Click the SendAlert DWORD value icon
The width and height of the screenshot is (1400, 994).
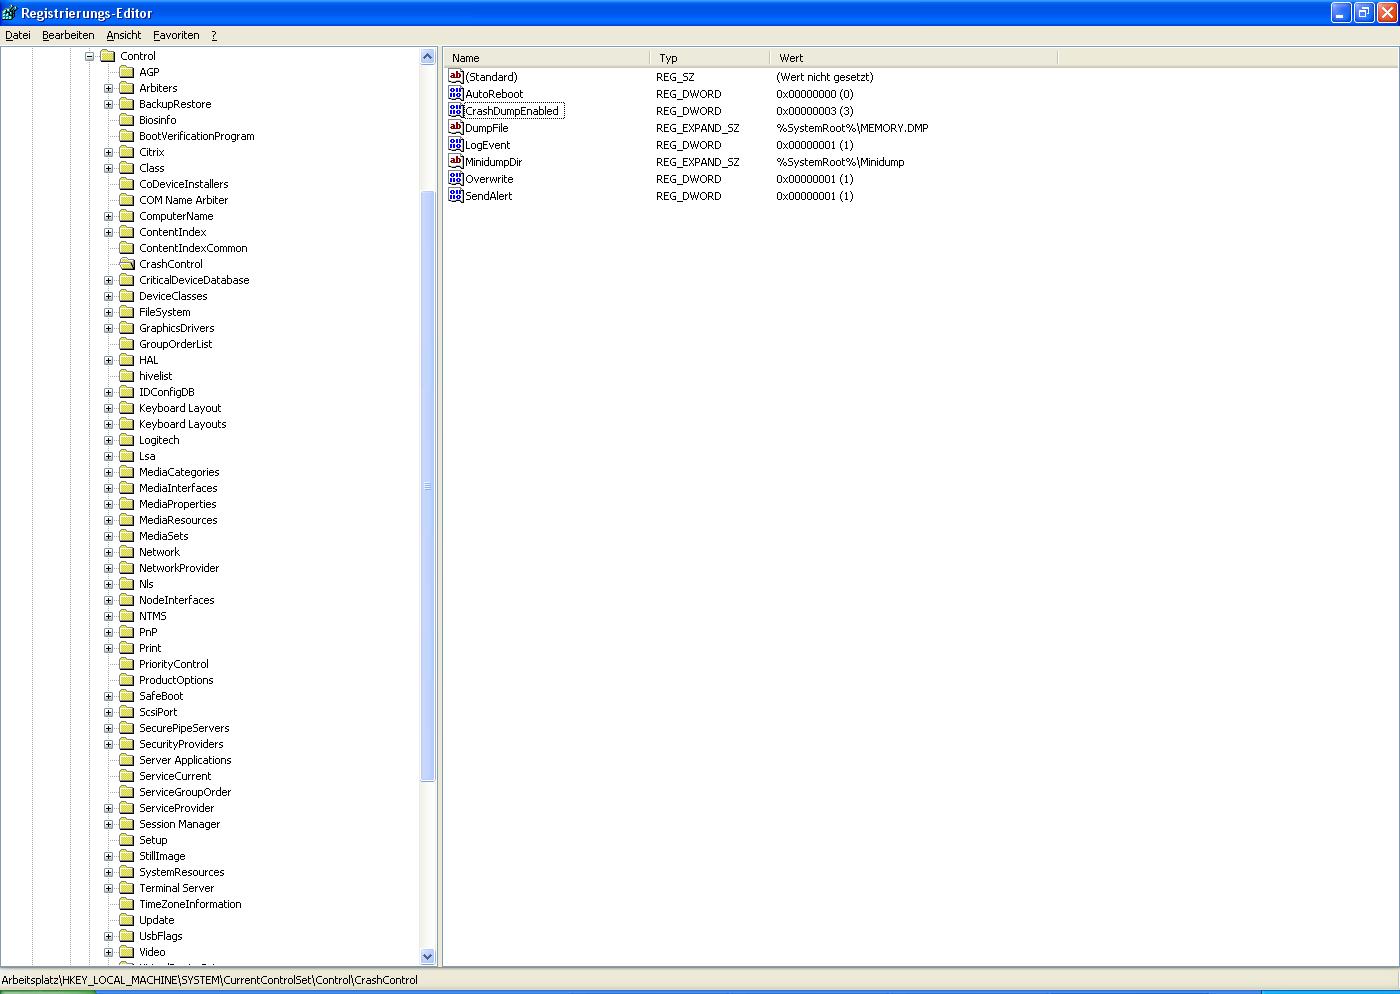(456, 196)
